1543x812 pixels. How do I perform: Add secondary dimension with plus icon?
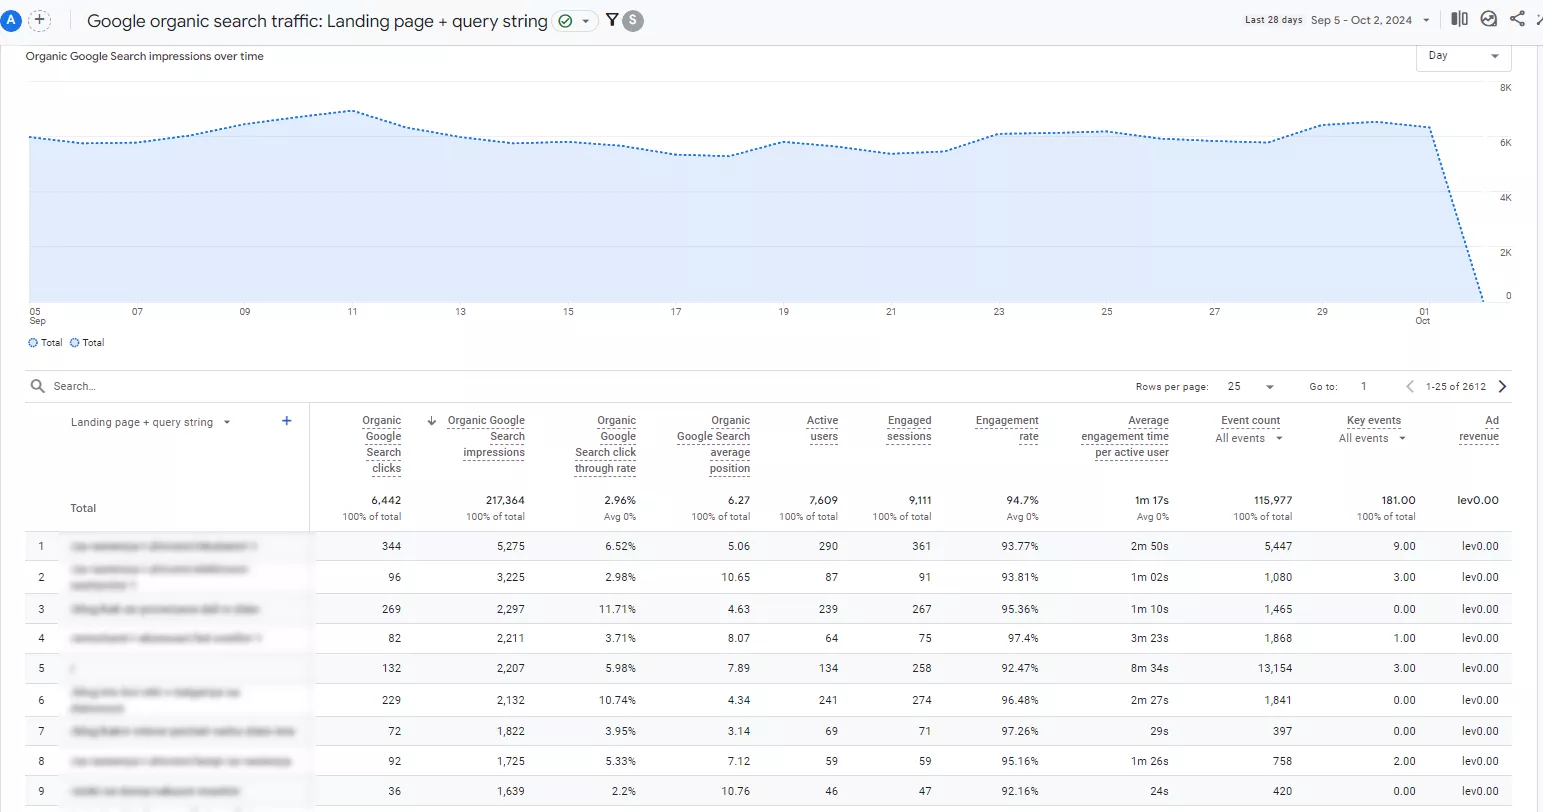point(287,421)
